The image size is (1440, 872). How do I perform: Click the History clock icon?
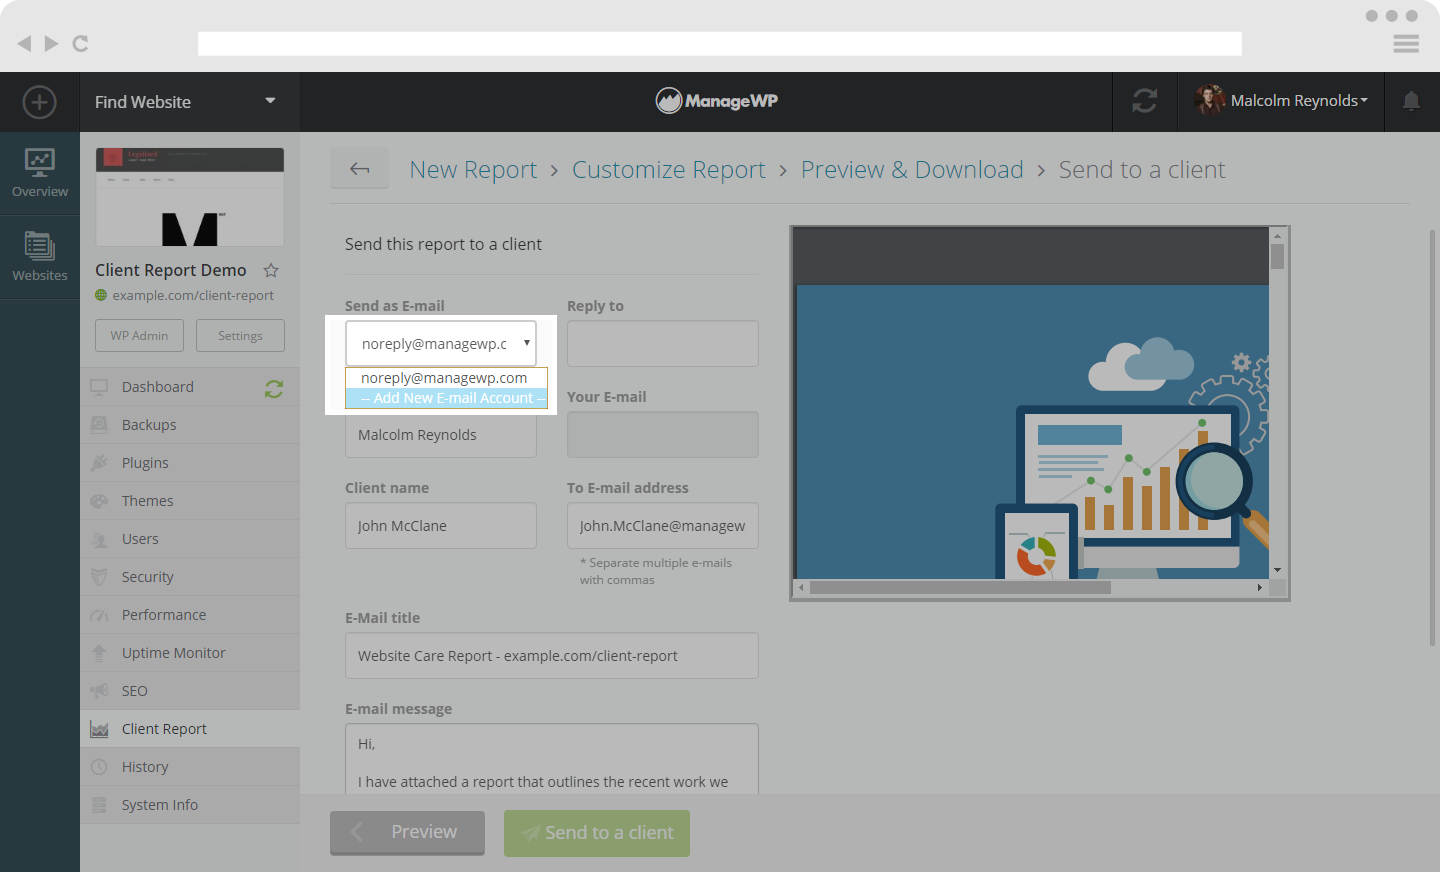(99, 767)
